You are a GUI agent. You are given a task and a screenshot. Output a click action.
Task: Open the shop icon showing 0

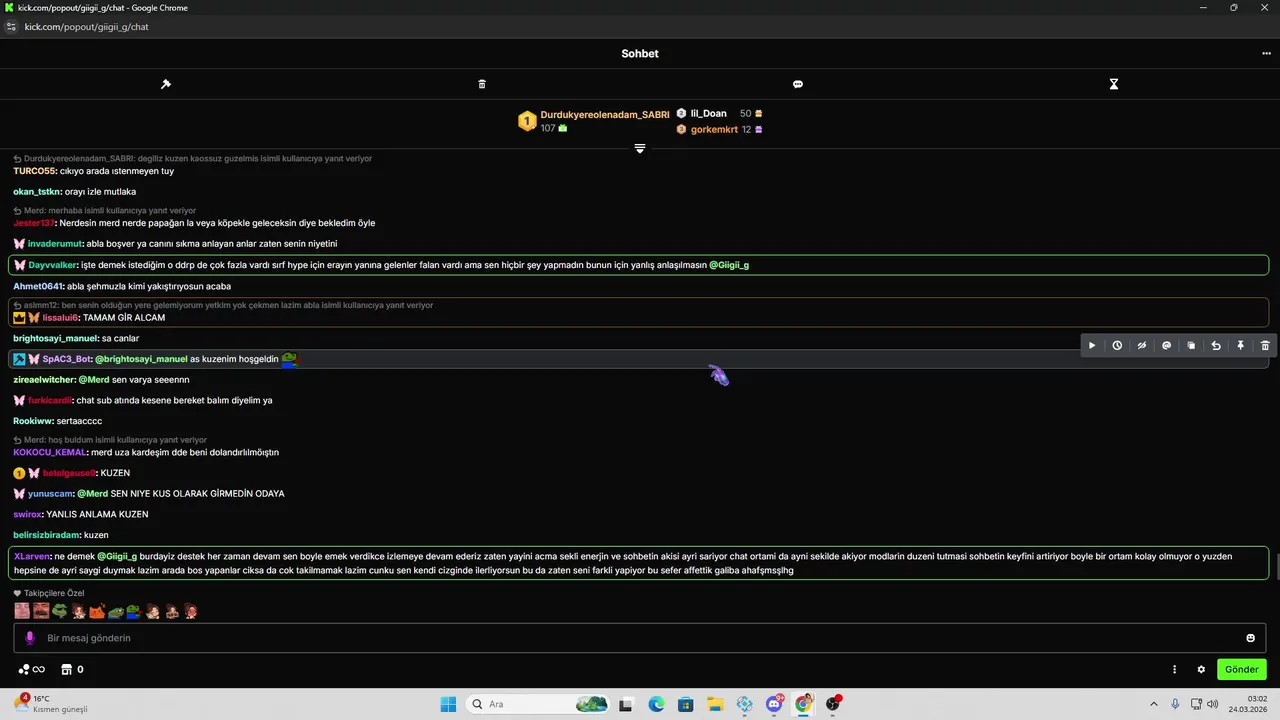tap(72, 670)
